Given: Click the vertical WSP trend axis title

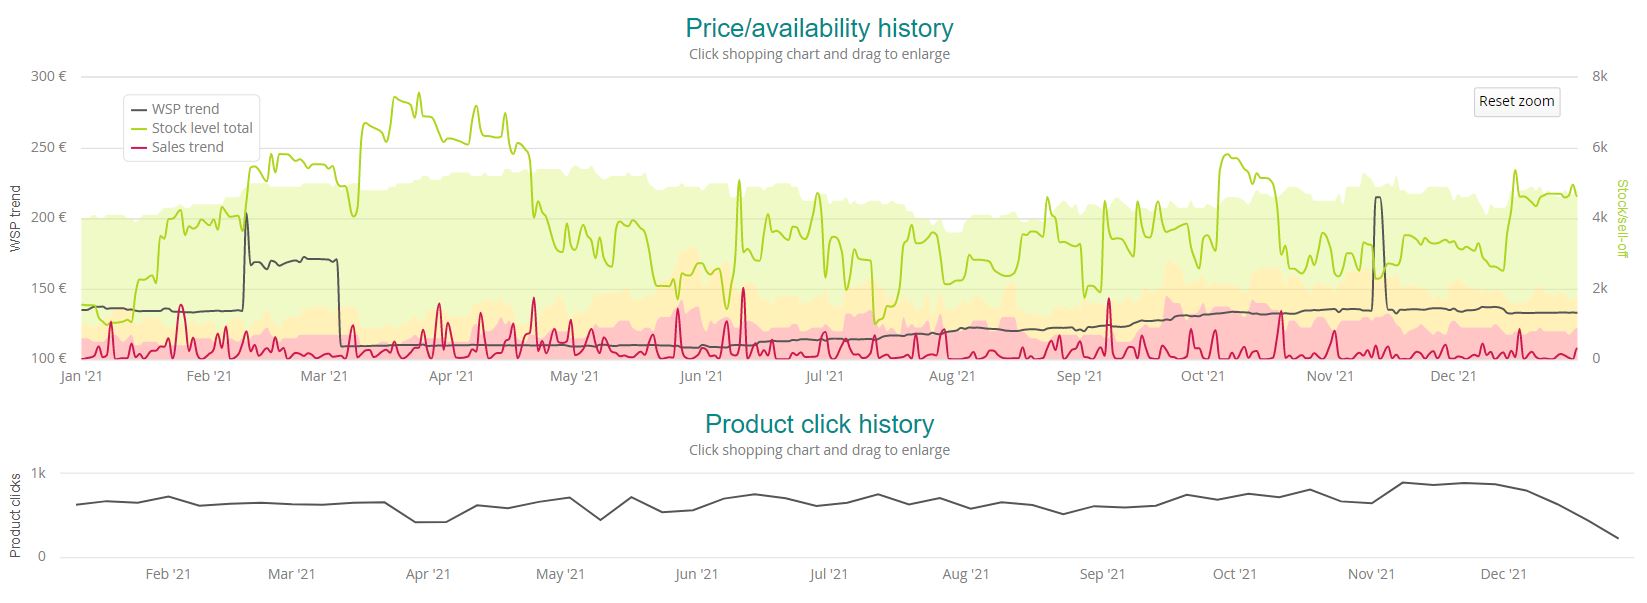Looking at the screenshot, I should [x=15, y=218].
